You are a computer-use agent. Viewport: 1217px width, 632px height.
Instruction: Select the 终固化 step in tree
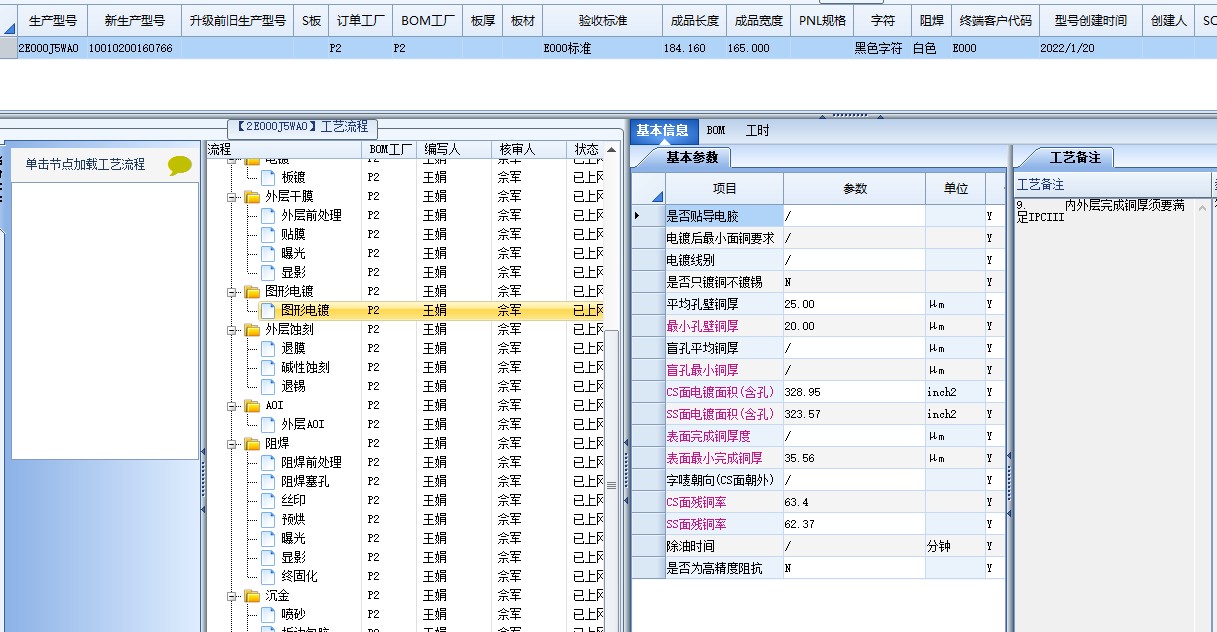tap(299, 576)
